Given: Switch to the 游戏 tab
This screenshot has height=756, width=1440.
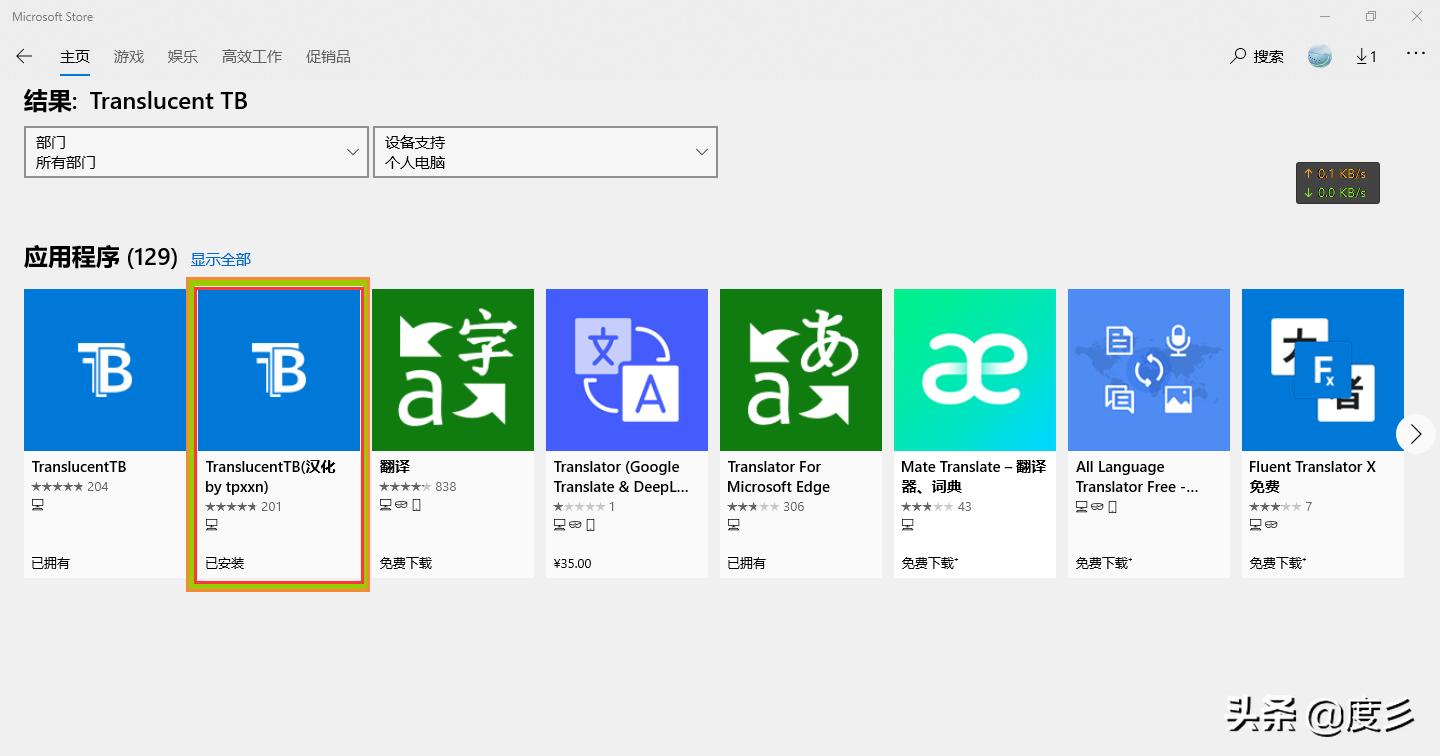Looking at the screenshot, I should click(x=129, y=57).
